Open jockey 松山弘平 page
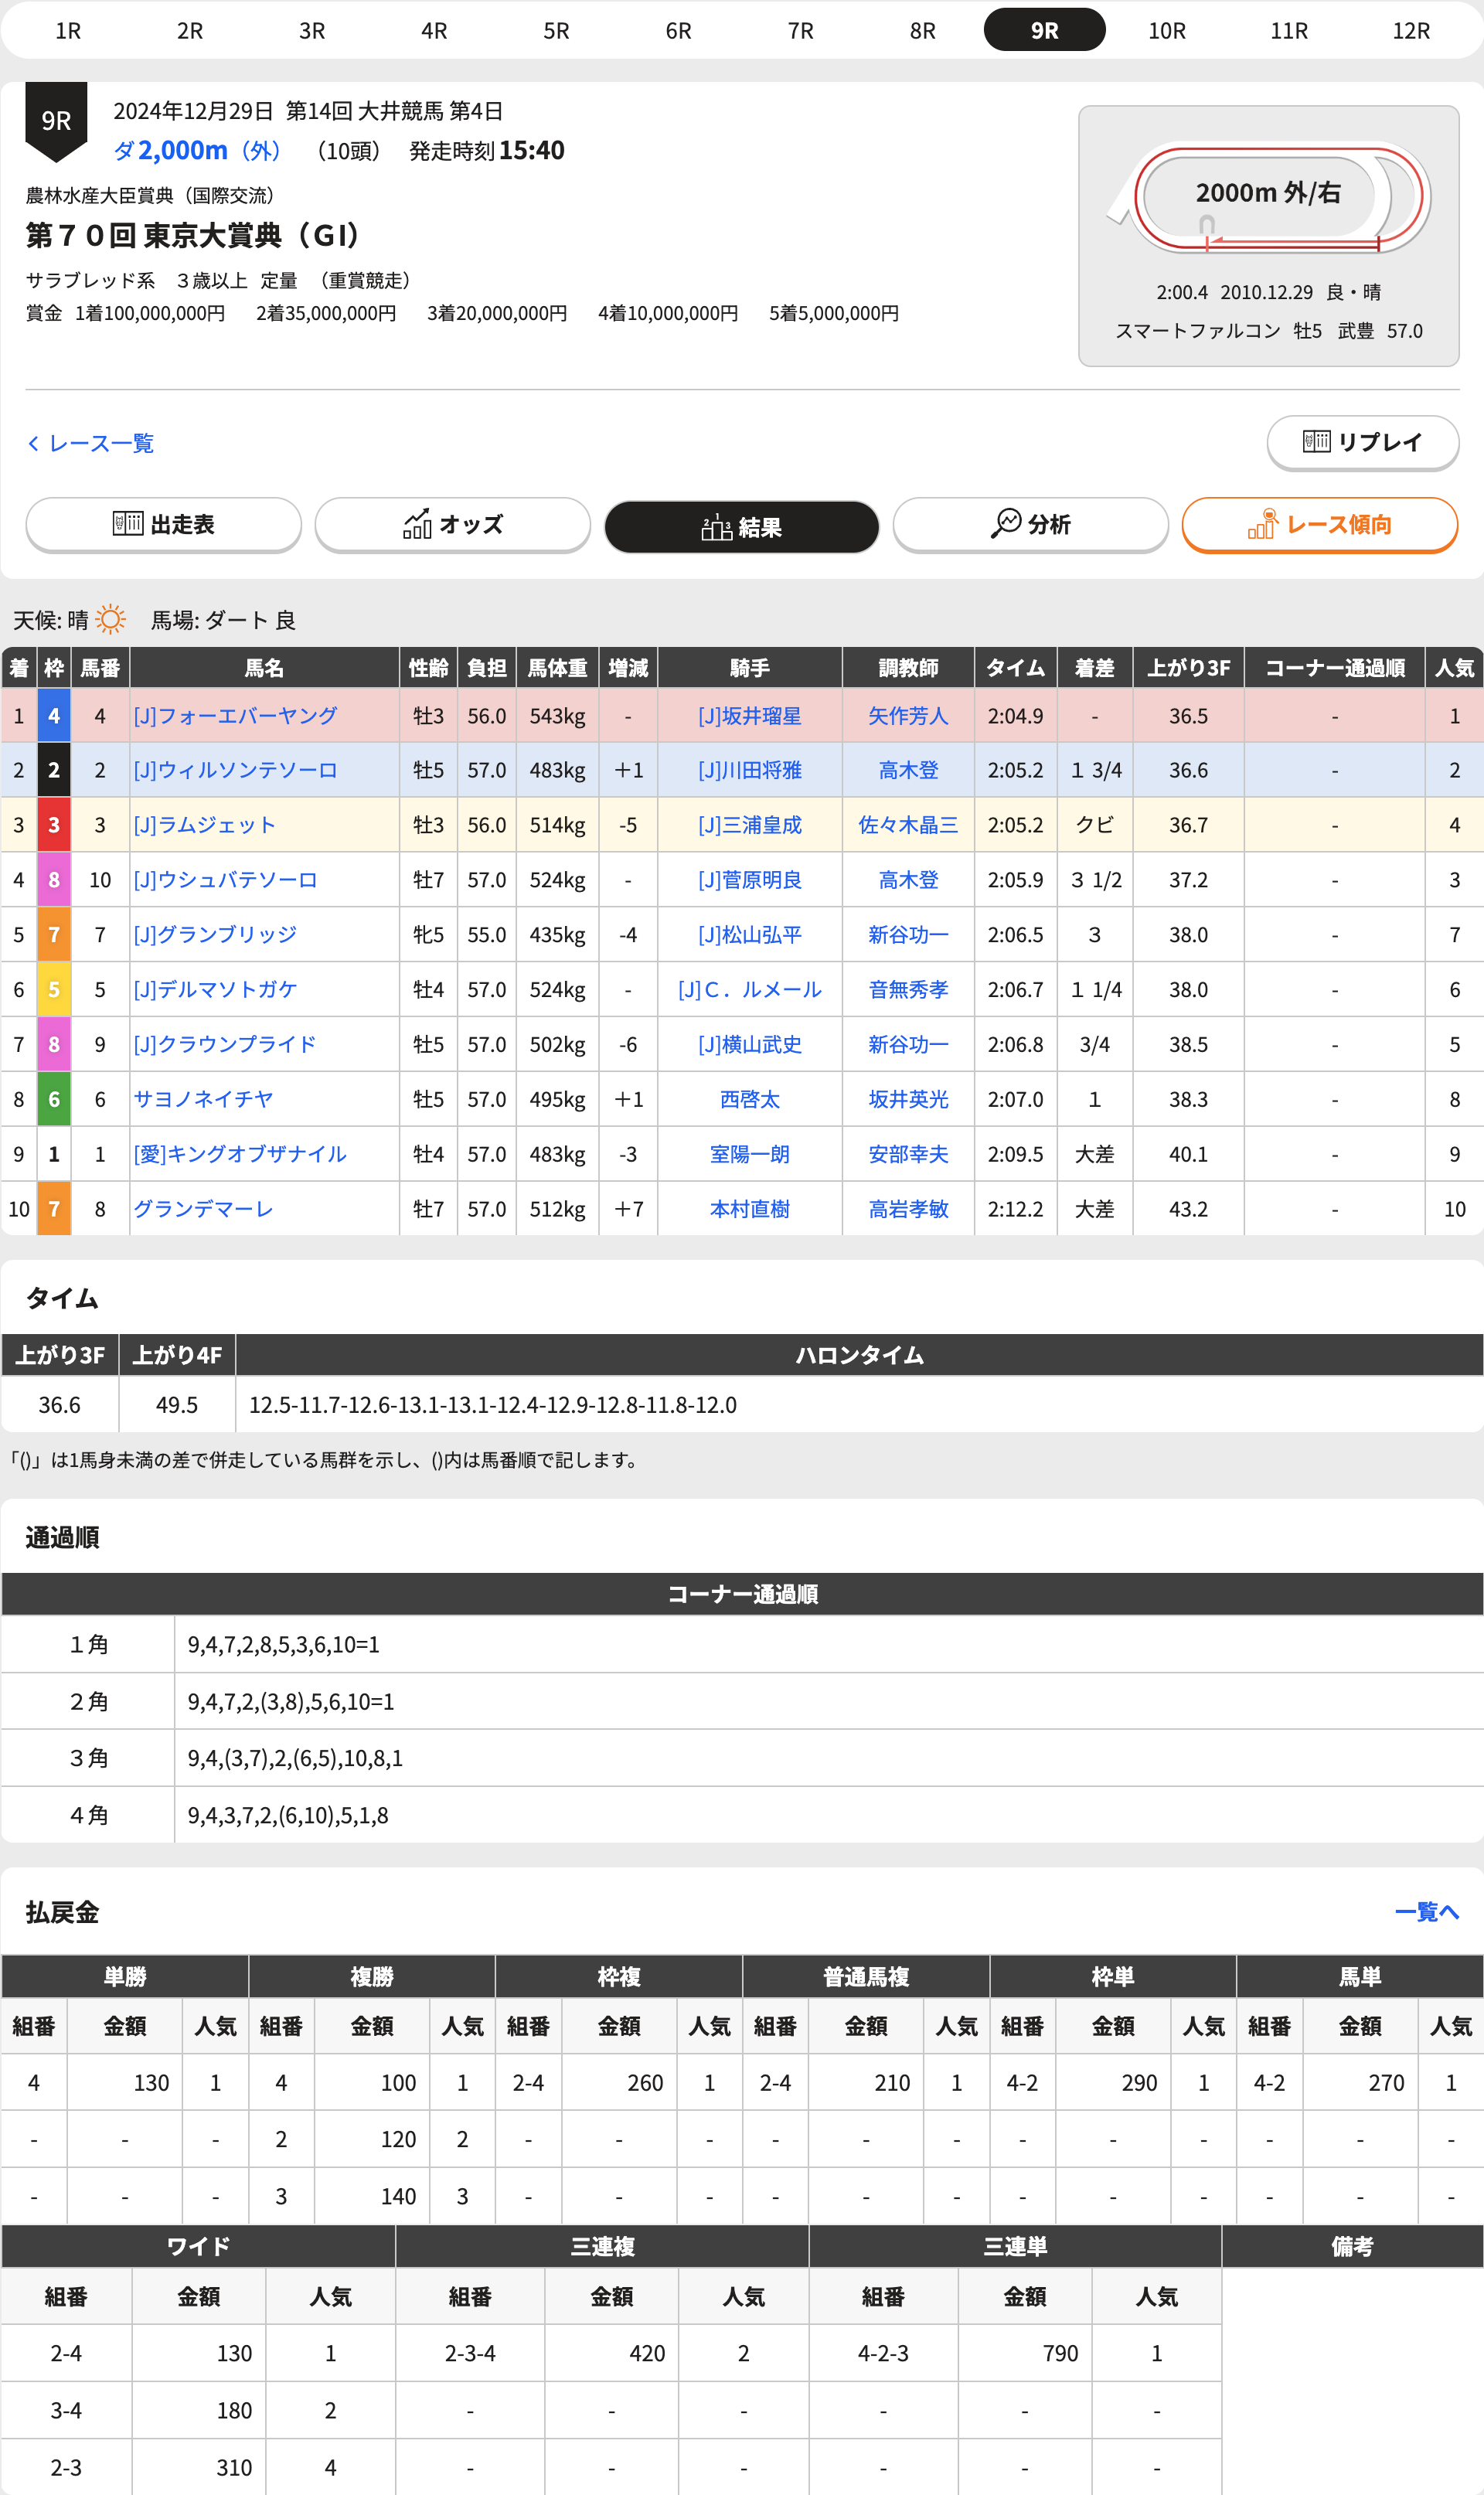 tap(749, 934)
